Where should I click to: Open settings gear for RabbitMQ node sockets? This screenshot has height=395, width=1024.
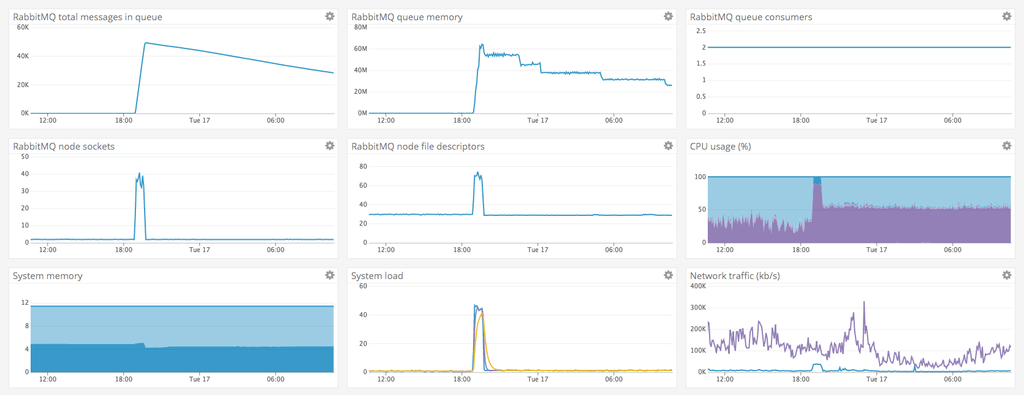(330, 146)
